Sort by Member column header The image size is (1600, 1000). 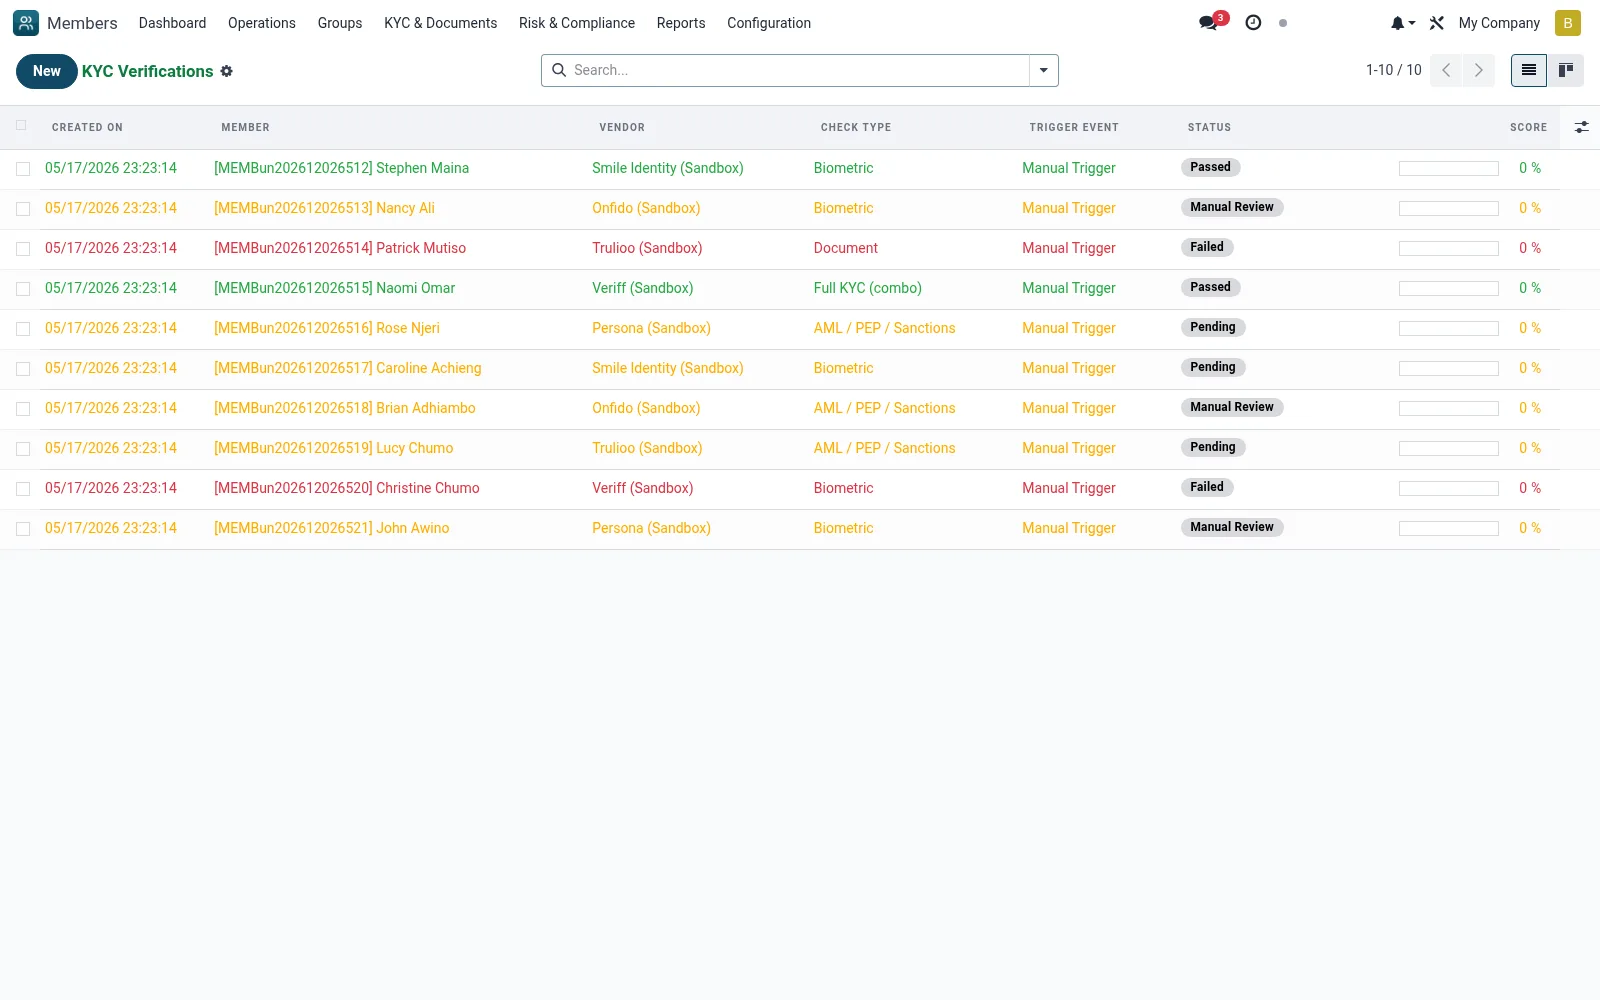(x=245, y=127)
